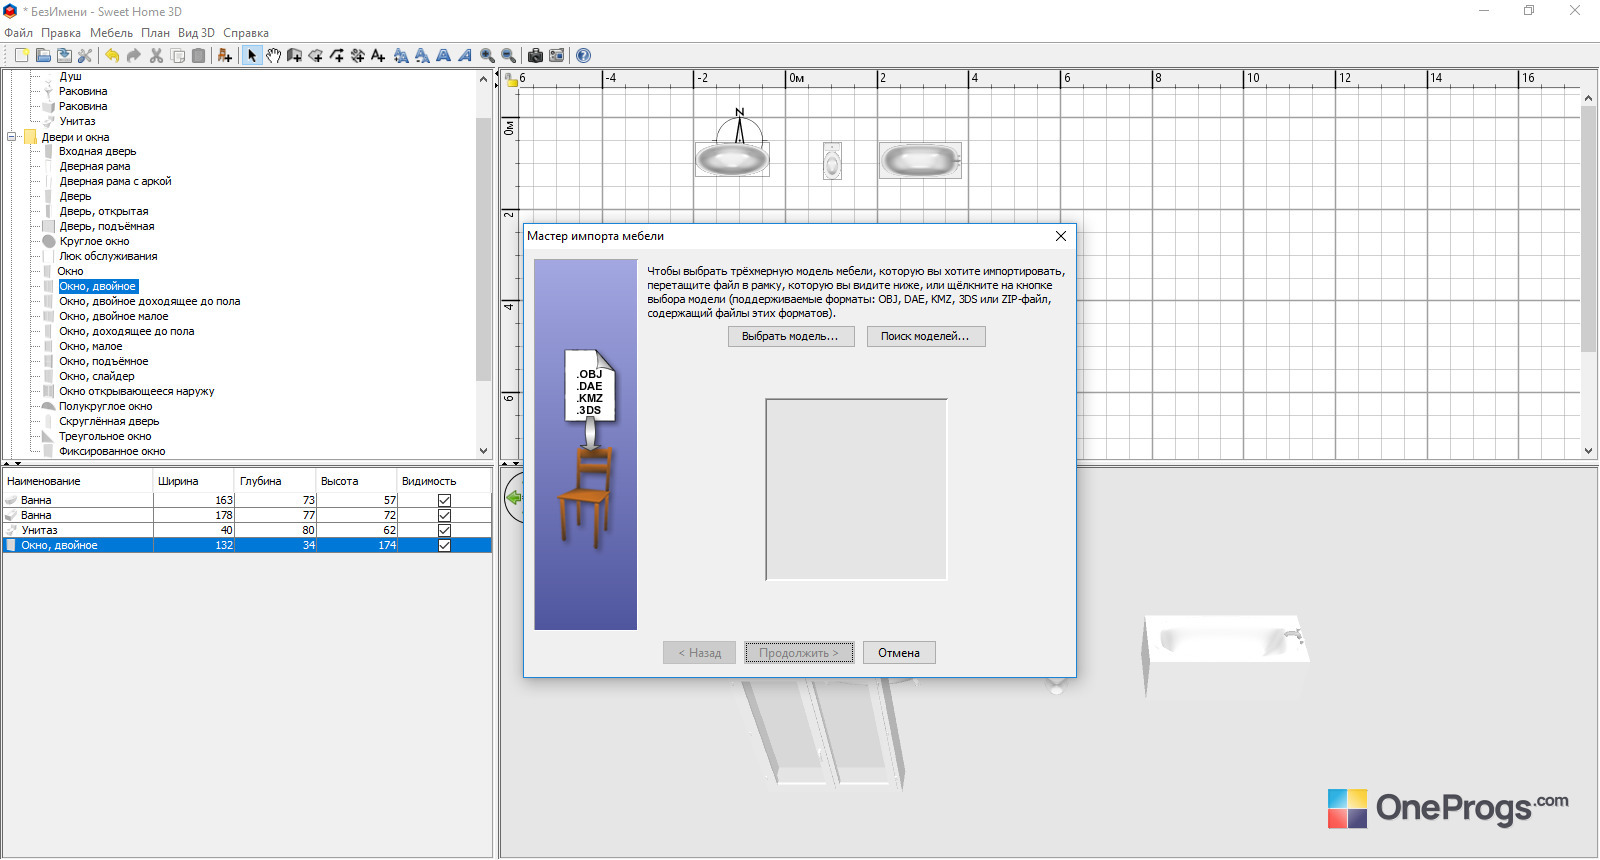Select Окно, слайдер in catalog tree
Viewport: 1600px width, 860px height.
pos(96,377)
